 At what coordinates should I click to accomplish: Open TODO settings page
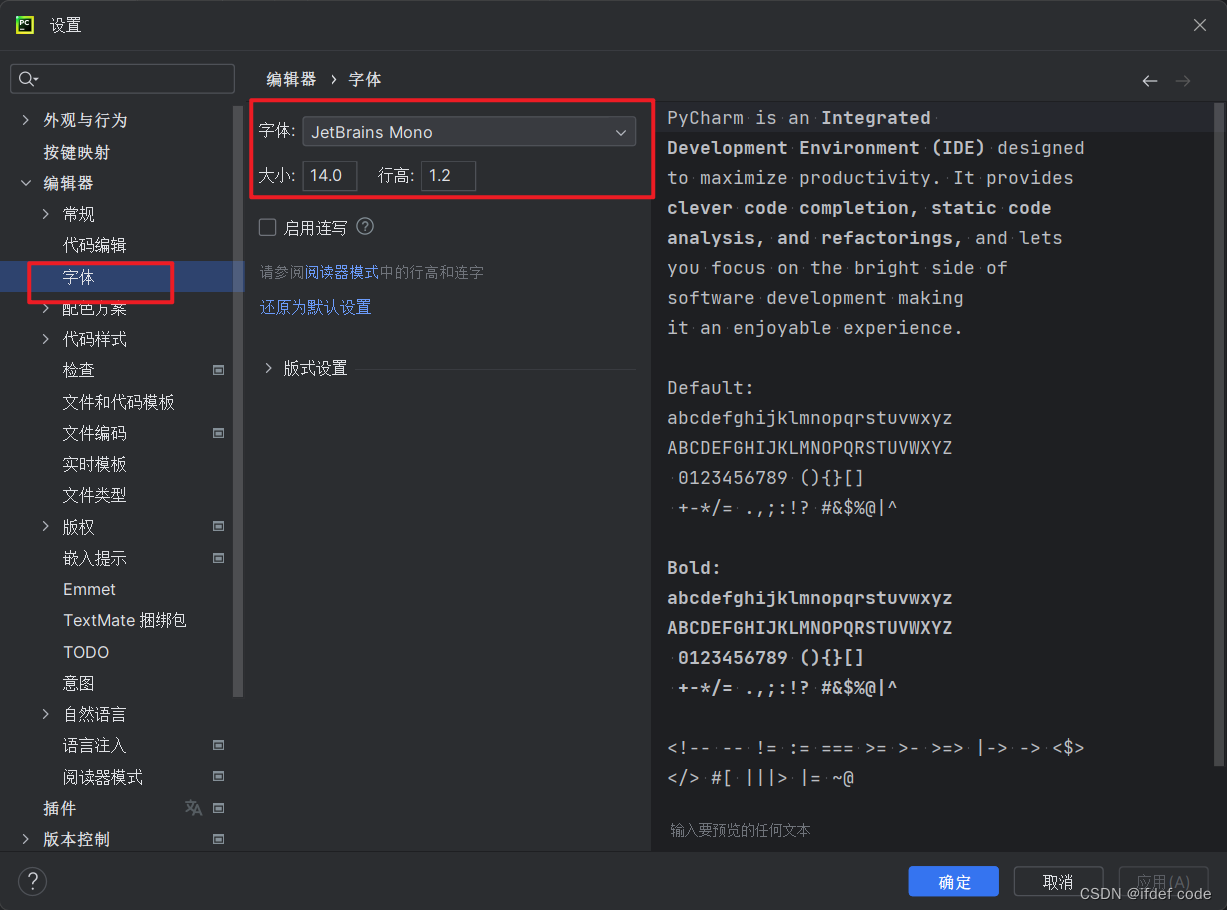click(x=86, y=652)
